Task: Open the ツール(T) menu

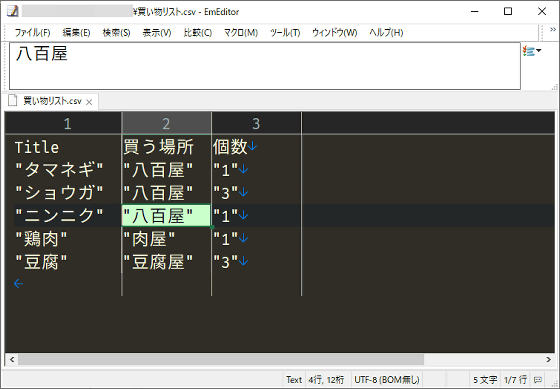Action: point(285,33)
